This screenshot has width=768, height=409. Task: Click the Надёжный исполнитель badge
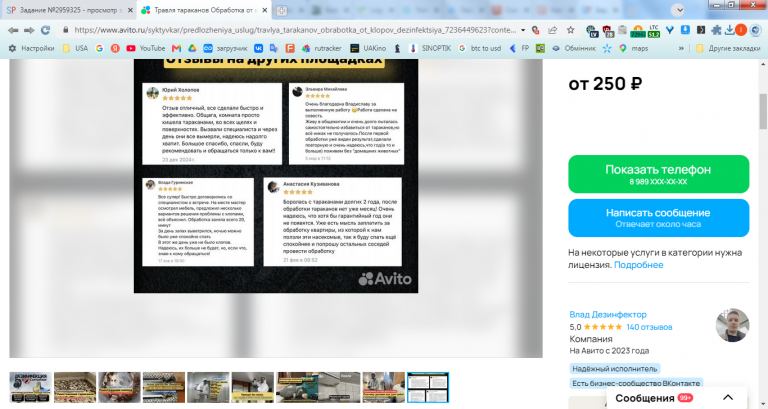coord(615,368)
